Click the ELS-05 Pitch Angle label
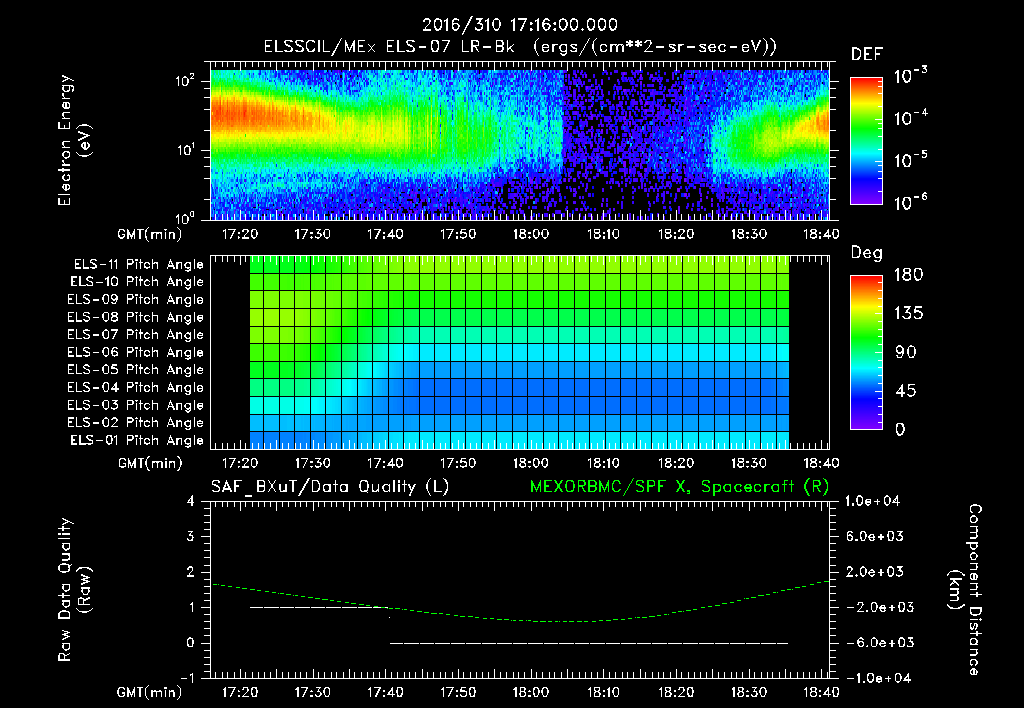 click(x=136, y=370)
